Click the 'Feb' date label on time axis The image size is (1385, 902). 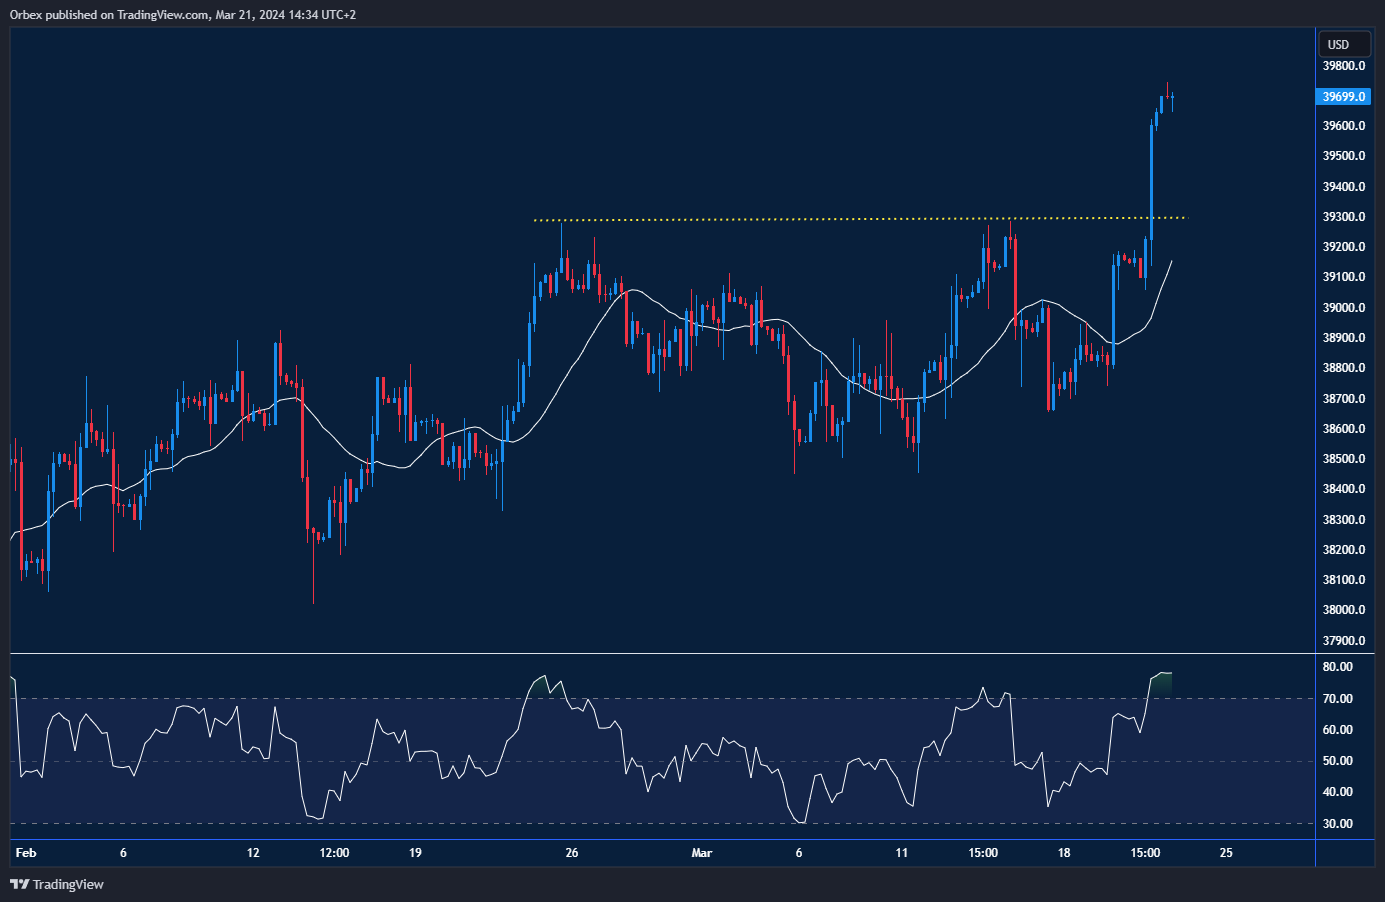(26, 853)
